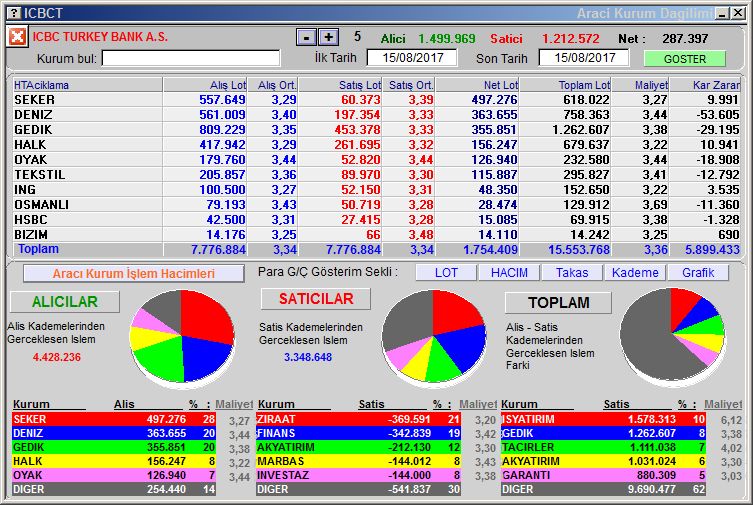Sort by Toplam Lot column header
Image resolution: width=753 pixels, height=505 pixels.
pyautogui.click(x=565, y=85)
